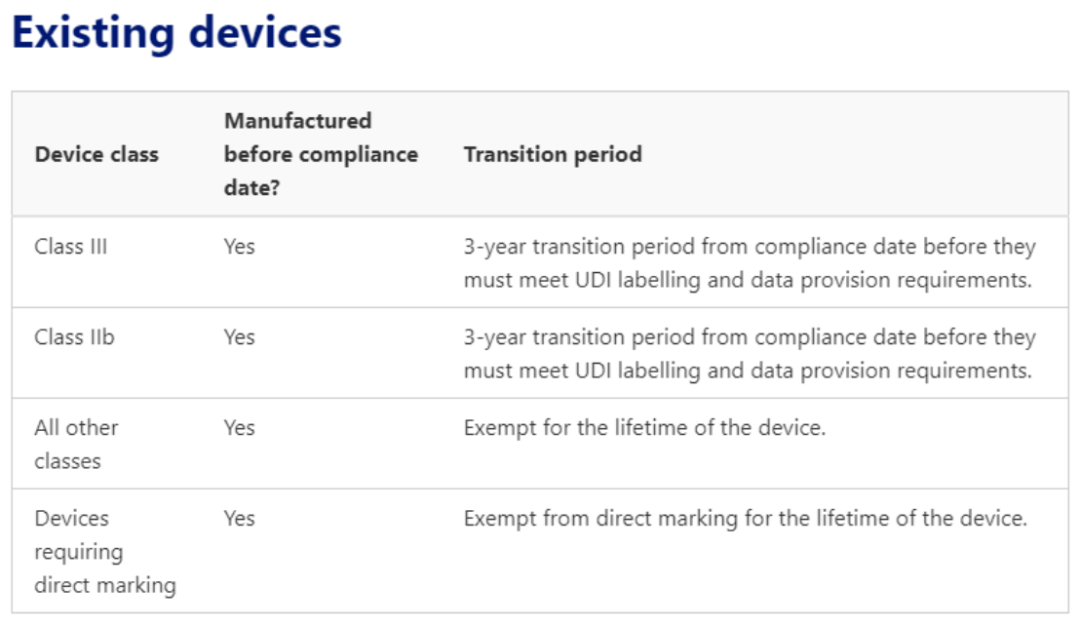
Task: Click "Yes" in the All other classes row
Action: [239, 428]
